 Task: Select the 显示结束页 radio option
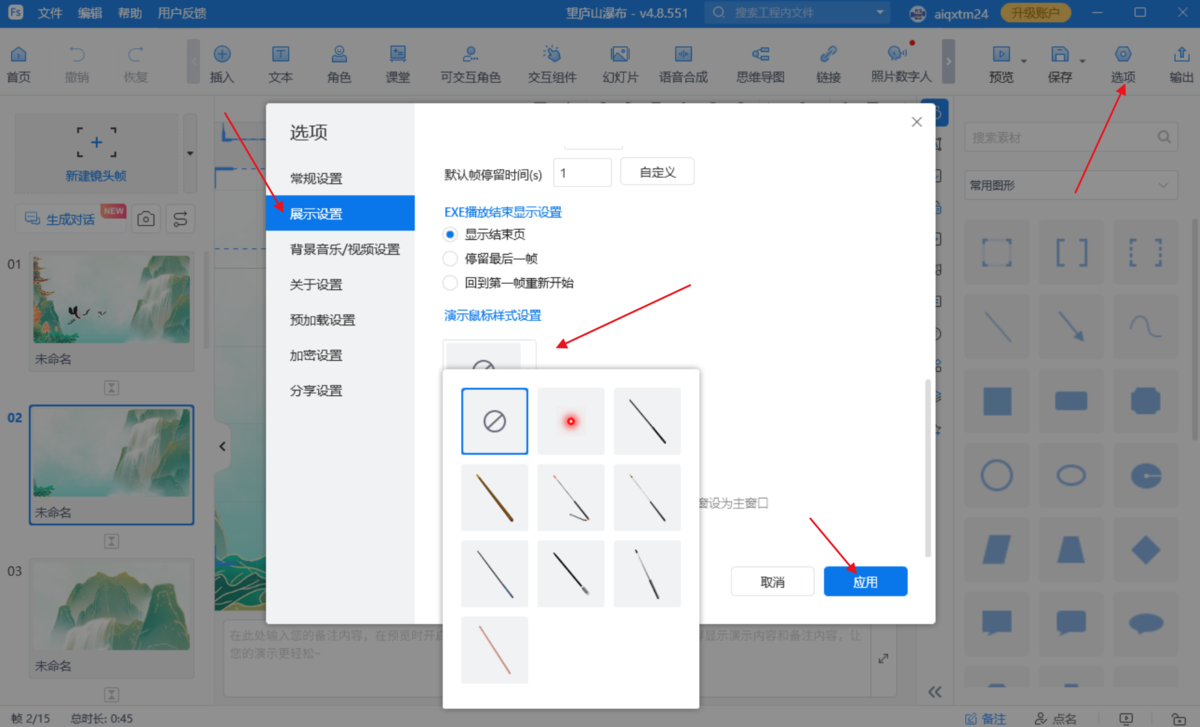451,233
